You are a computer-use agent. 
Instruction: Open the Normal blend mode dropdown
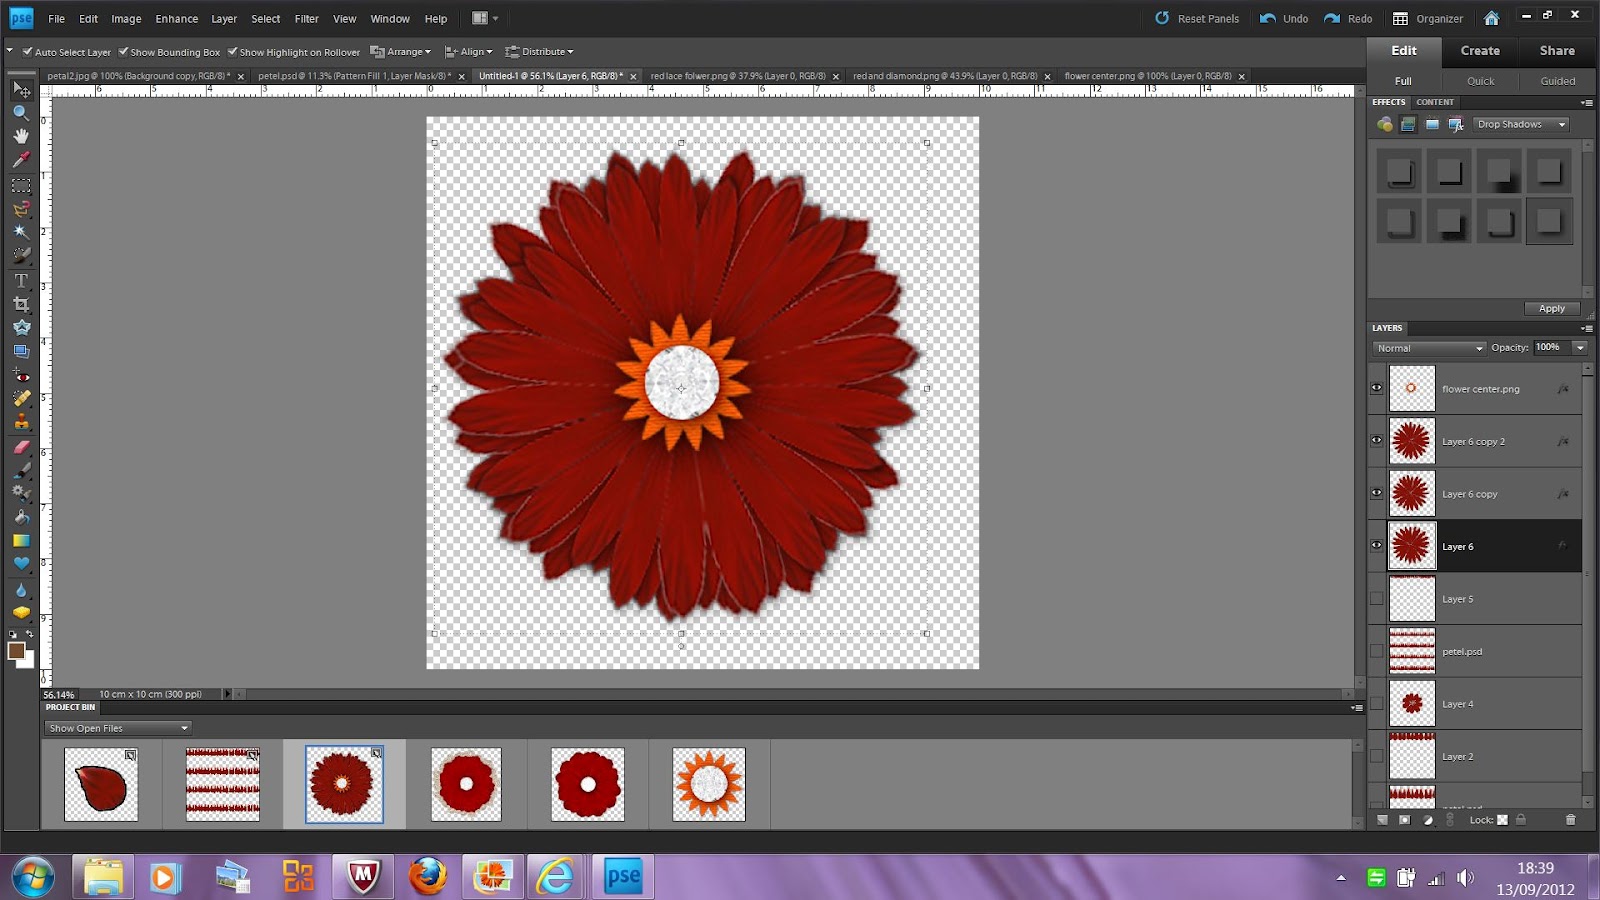click(1427, 348)
